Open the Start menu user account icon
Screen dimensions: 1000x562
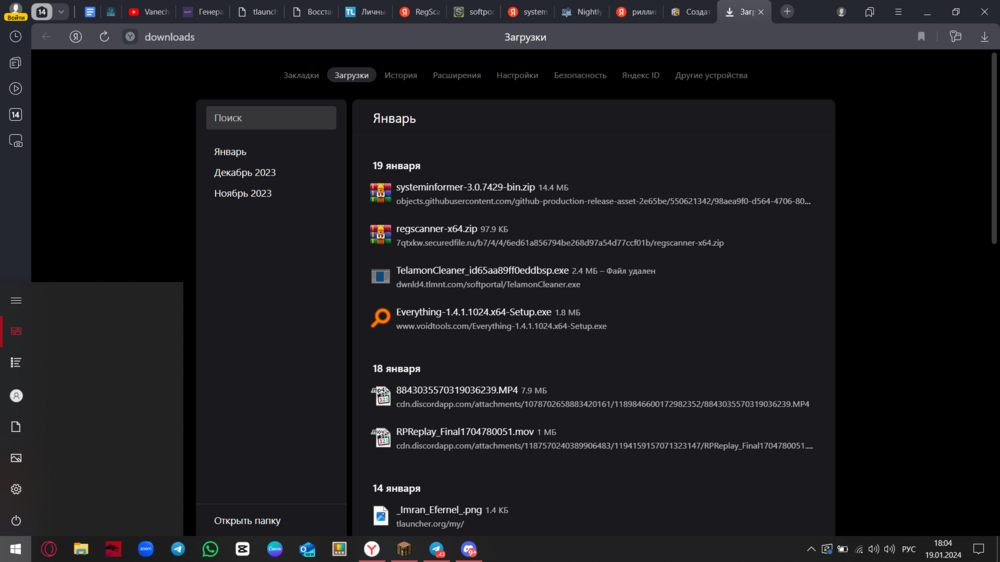16,396
